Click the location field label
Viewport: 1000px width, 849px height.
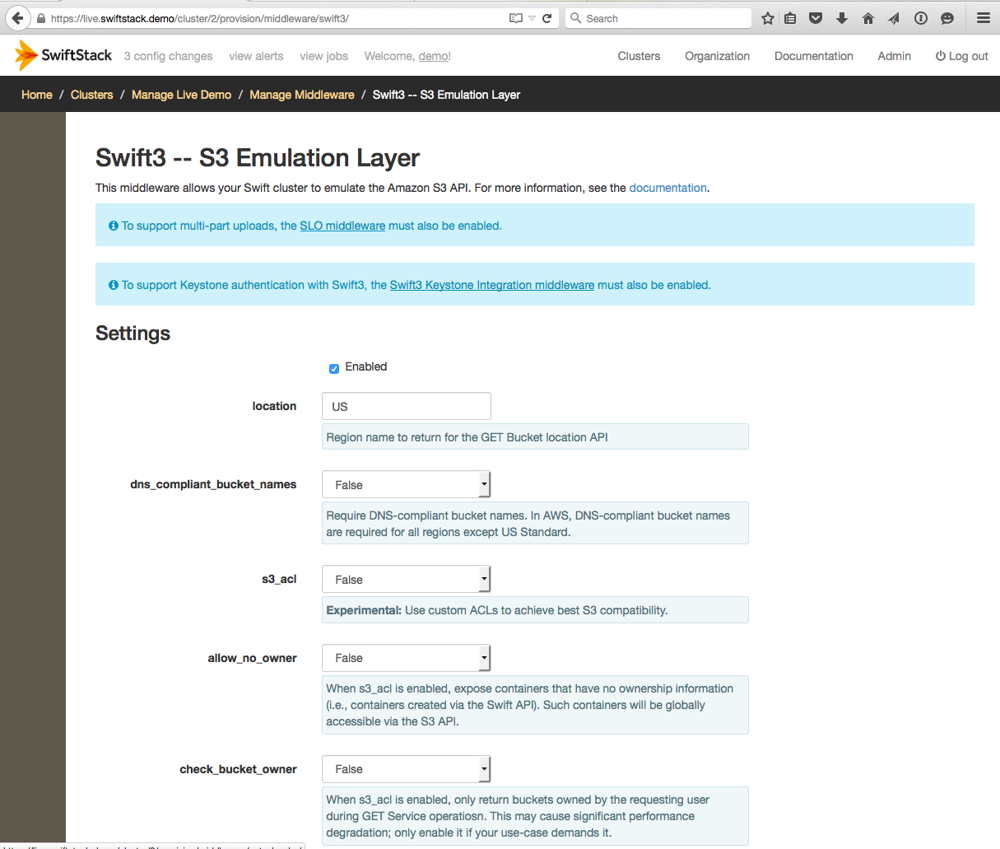[274, 406]
